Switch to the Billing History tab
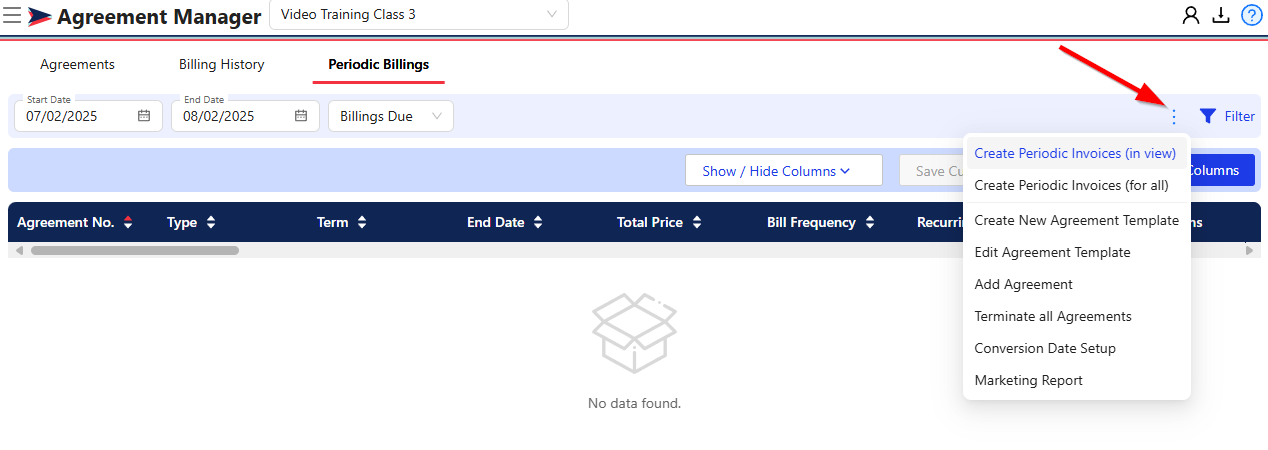This screenshot has width=1268, height=450. 222,64
